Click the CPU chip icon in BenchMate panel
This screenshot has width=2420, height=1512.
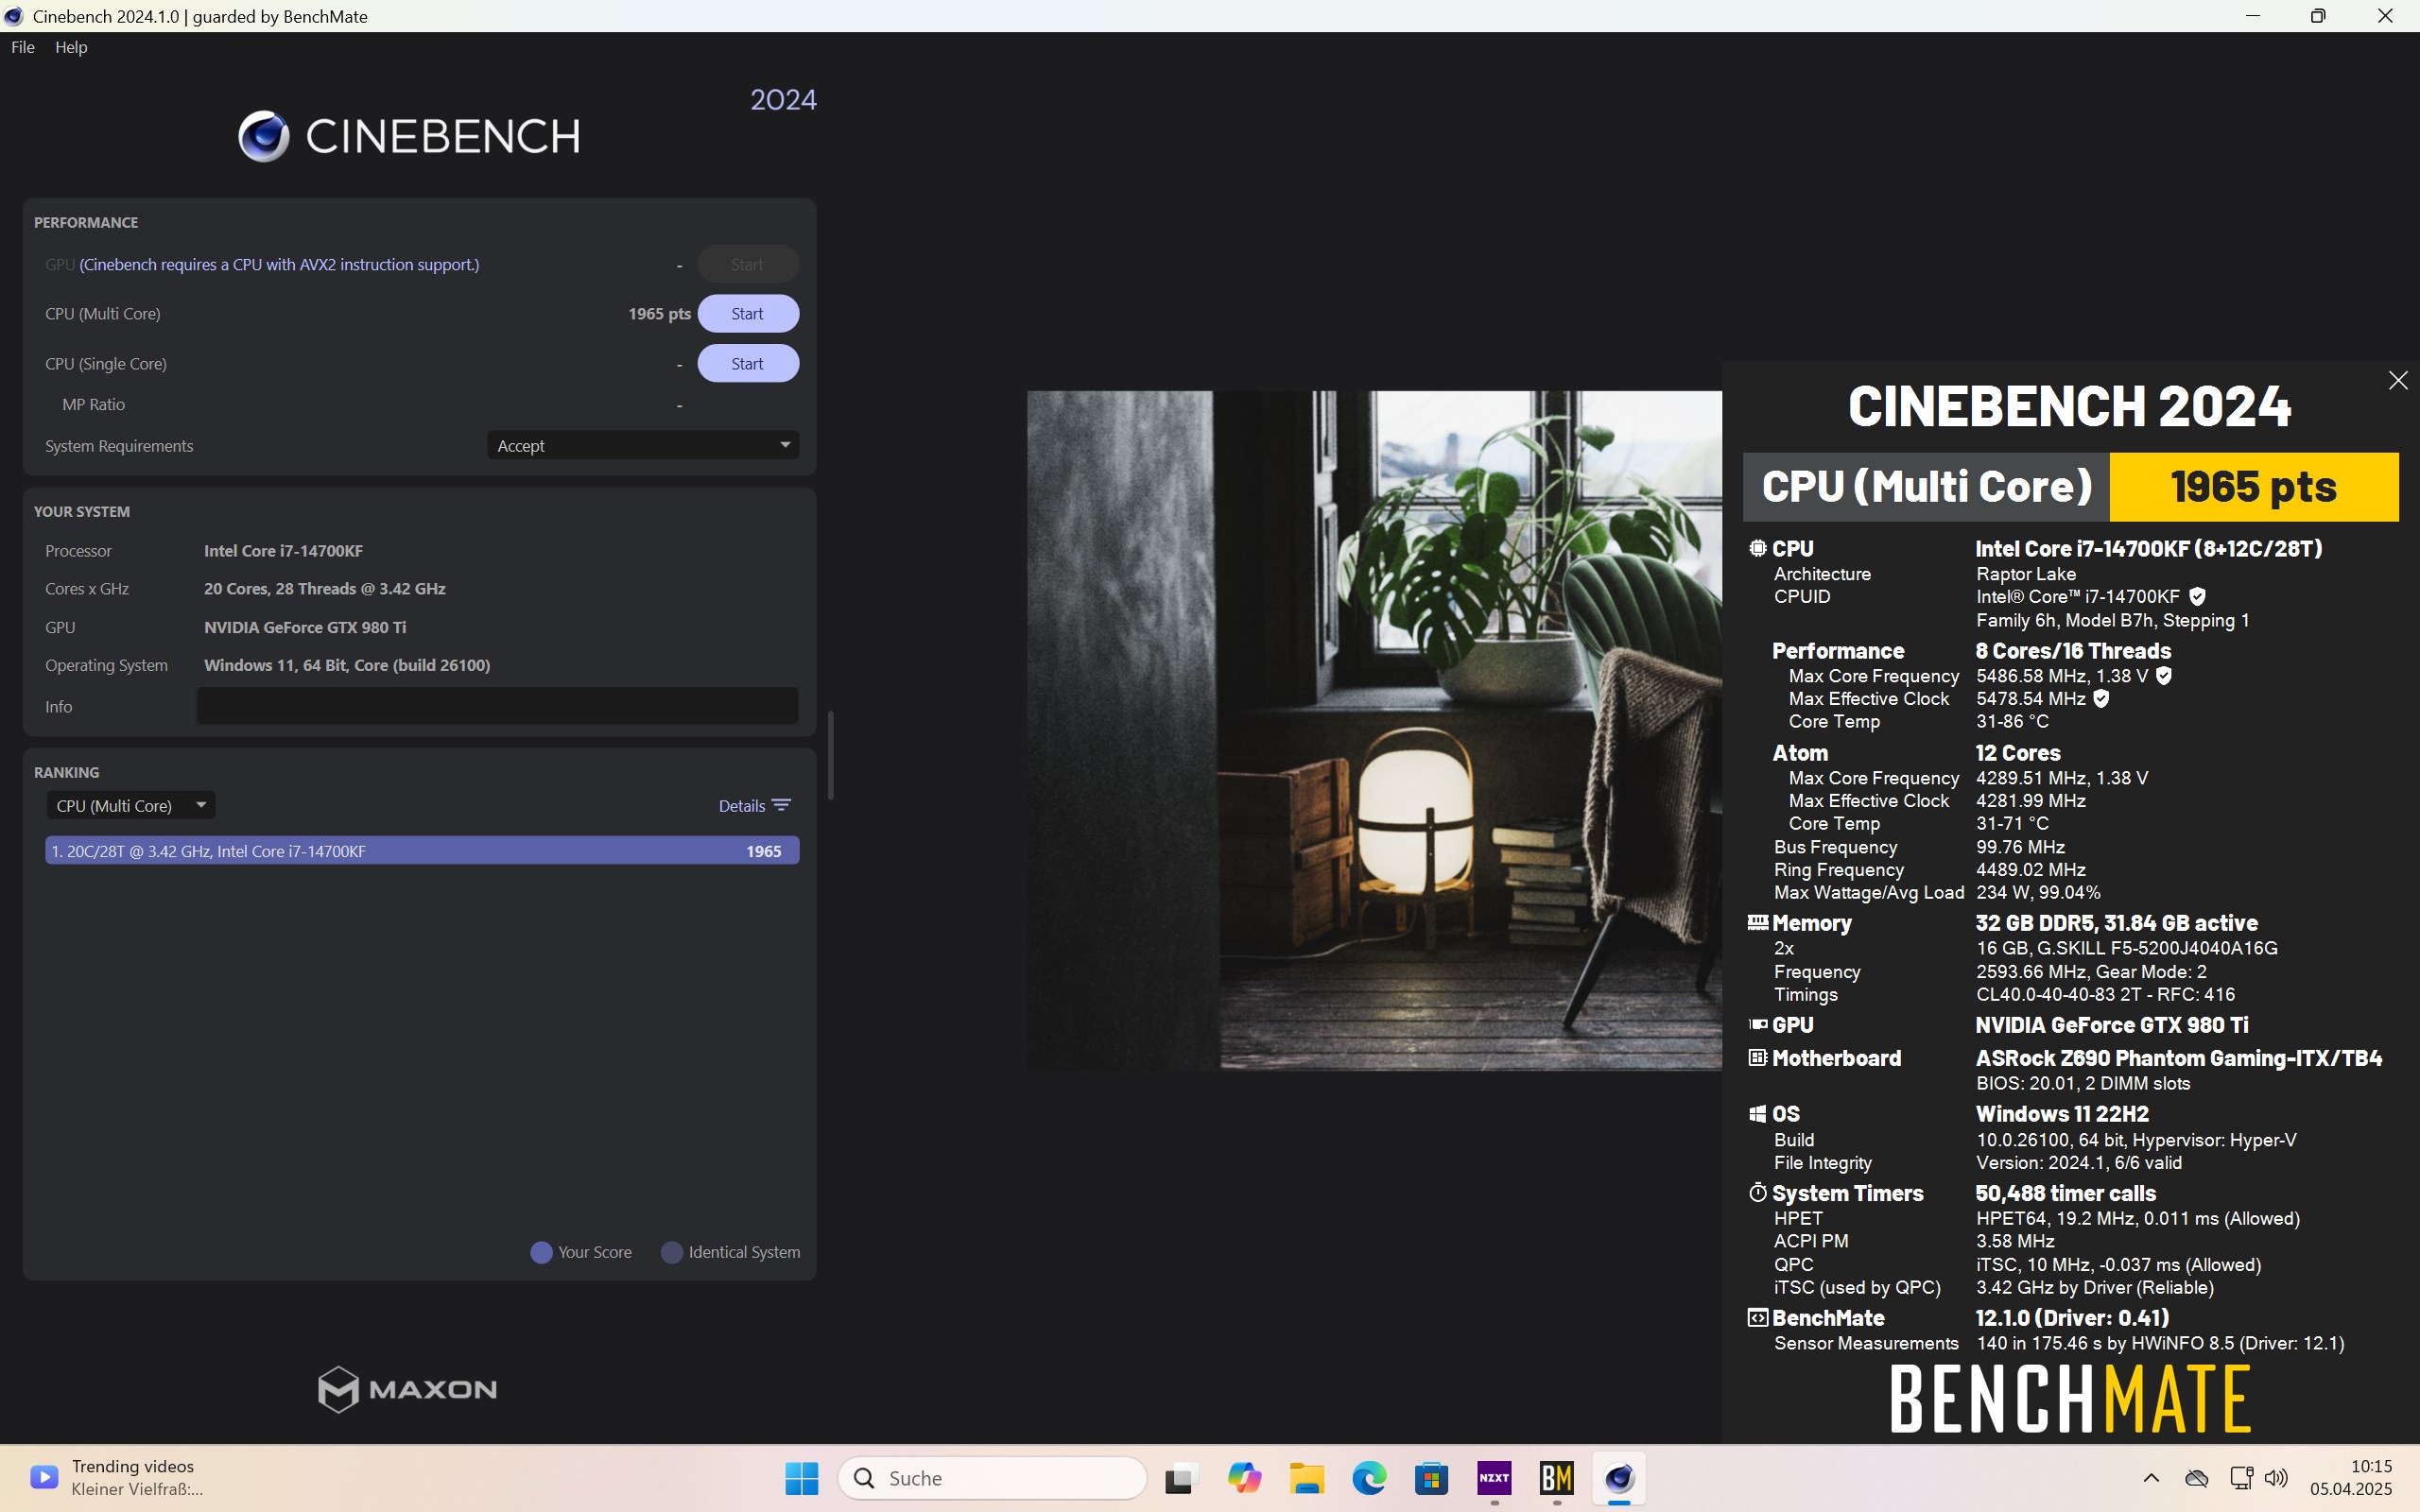click(x=1758, y=548)
